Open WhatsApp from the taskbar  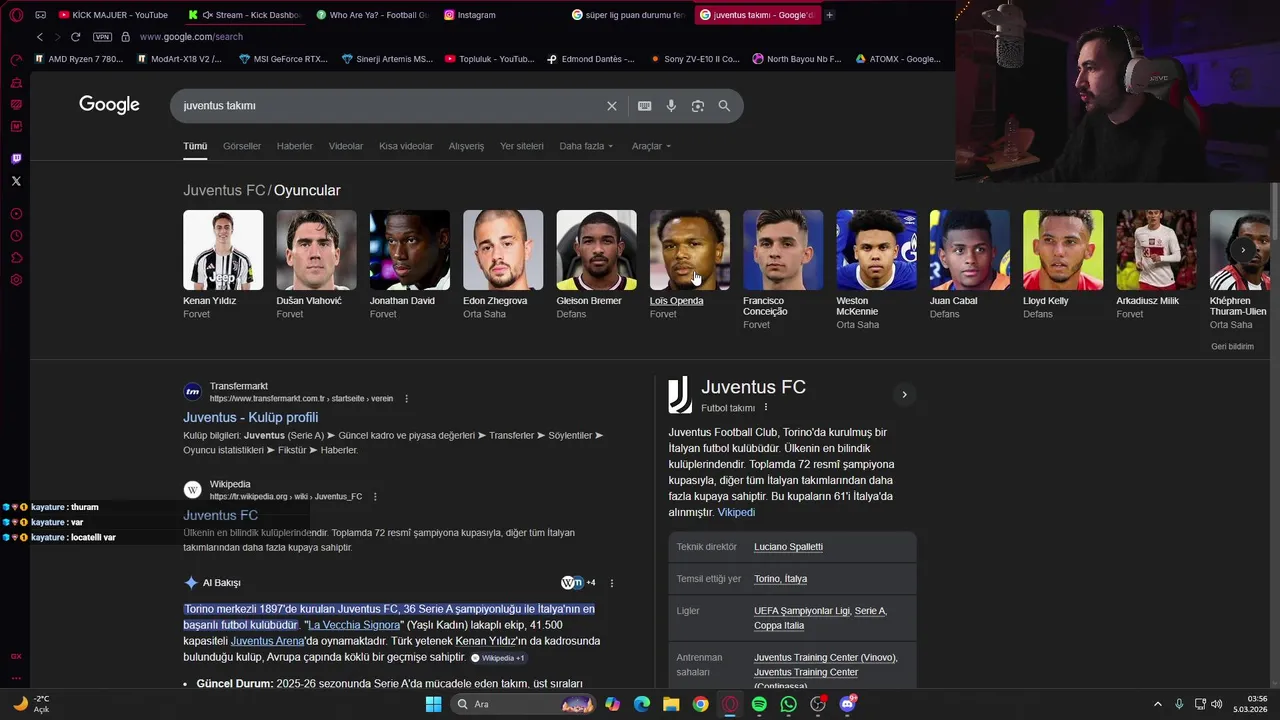[789, 704]
